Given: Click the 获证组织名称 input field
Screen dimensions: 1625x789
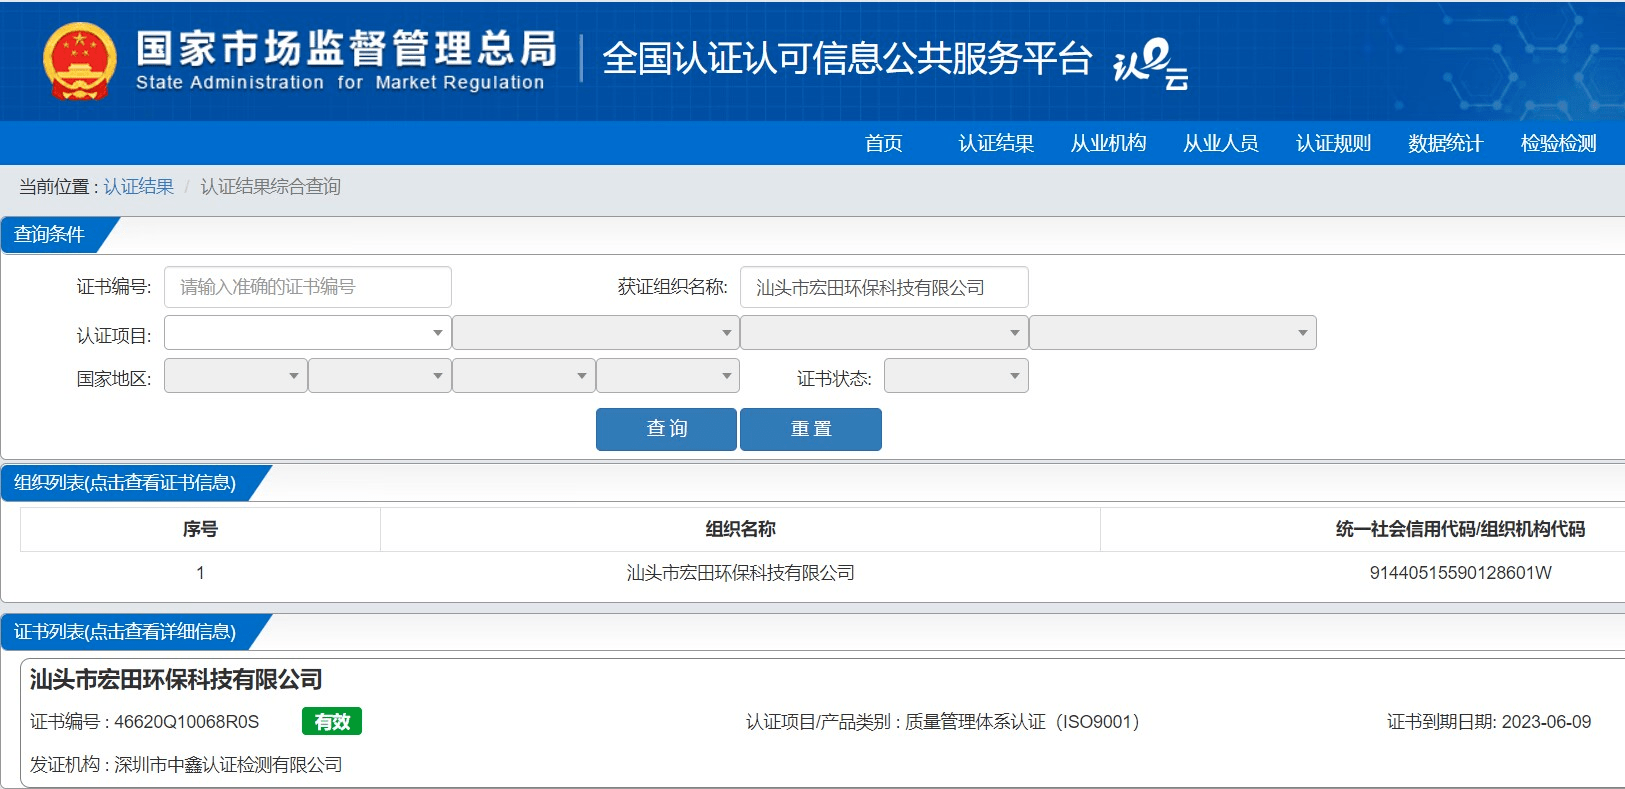Looking at the screenshot, I should point(883,287).
